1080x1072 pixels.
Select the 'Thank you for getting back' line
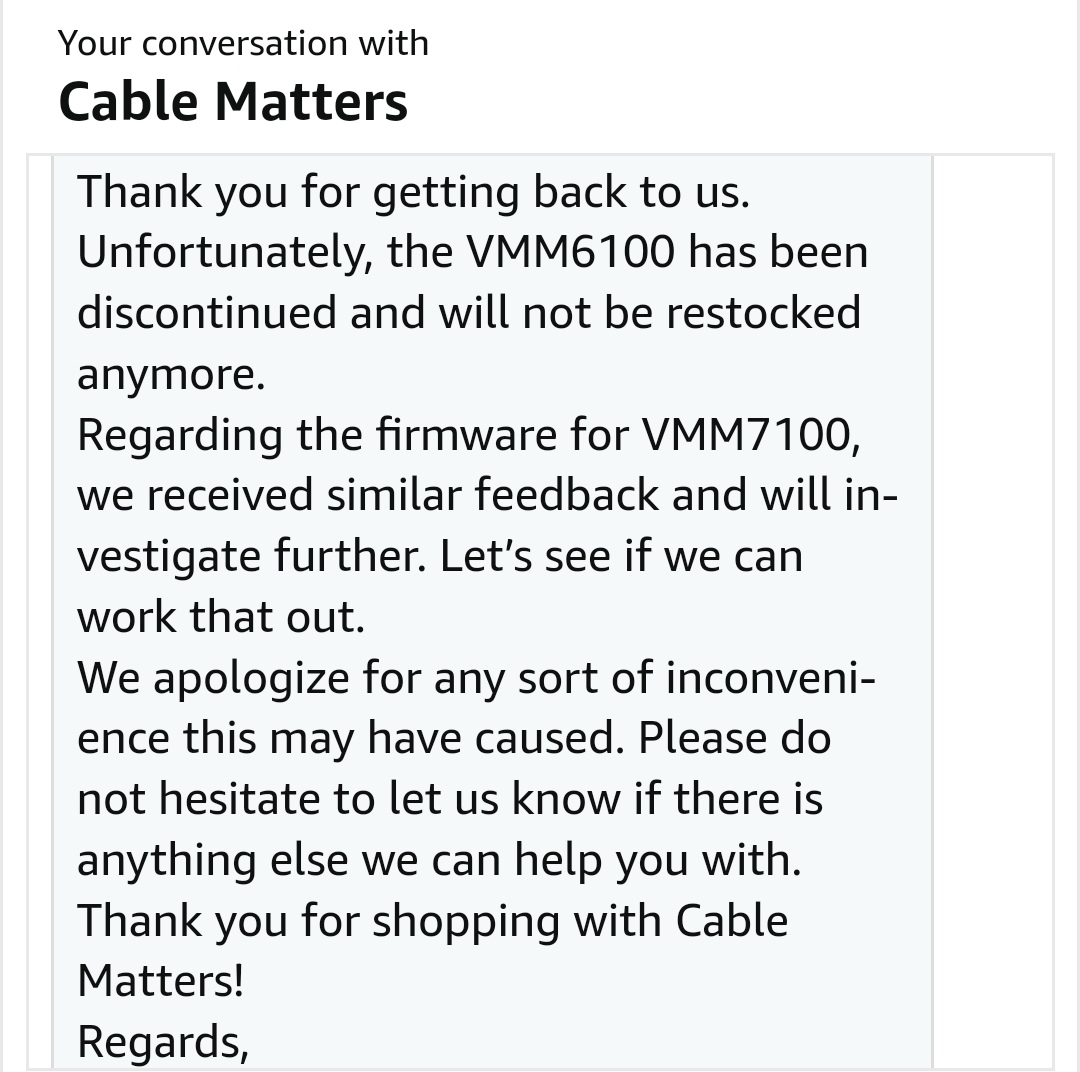tap(413, 191)
